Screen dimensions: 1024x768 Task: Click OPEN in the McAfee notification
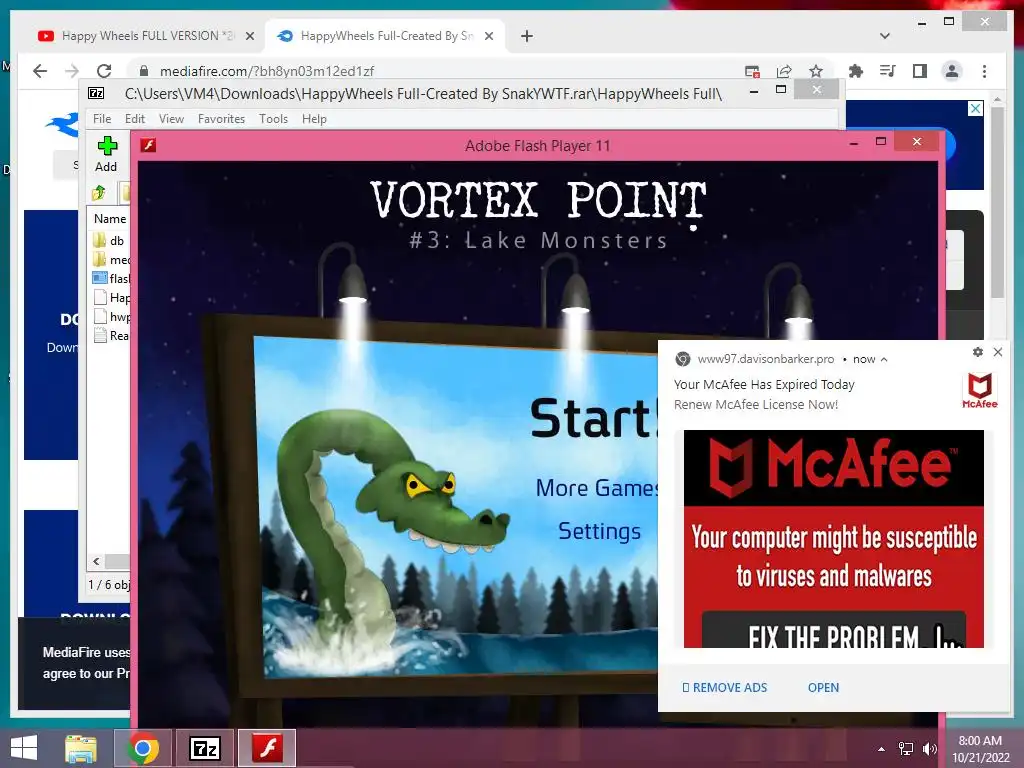(x=824, y=688)
